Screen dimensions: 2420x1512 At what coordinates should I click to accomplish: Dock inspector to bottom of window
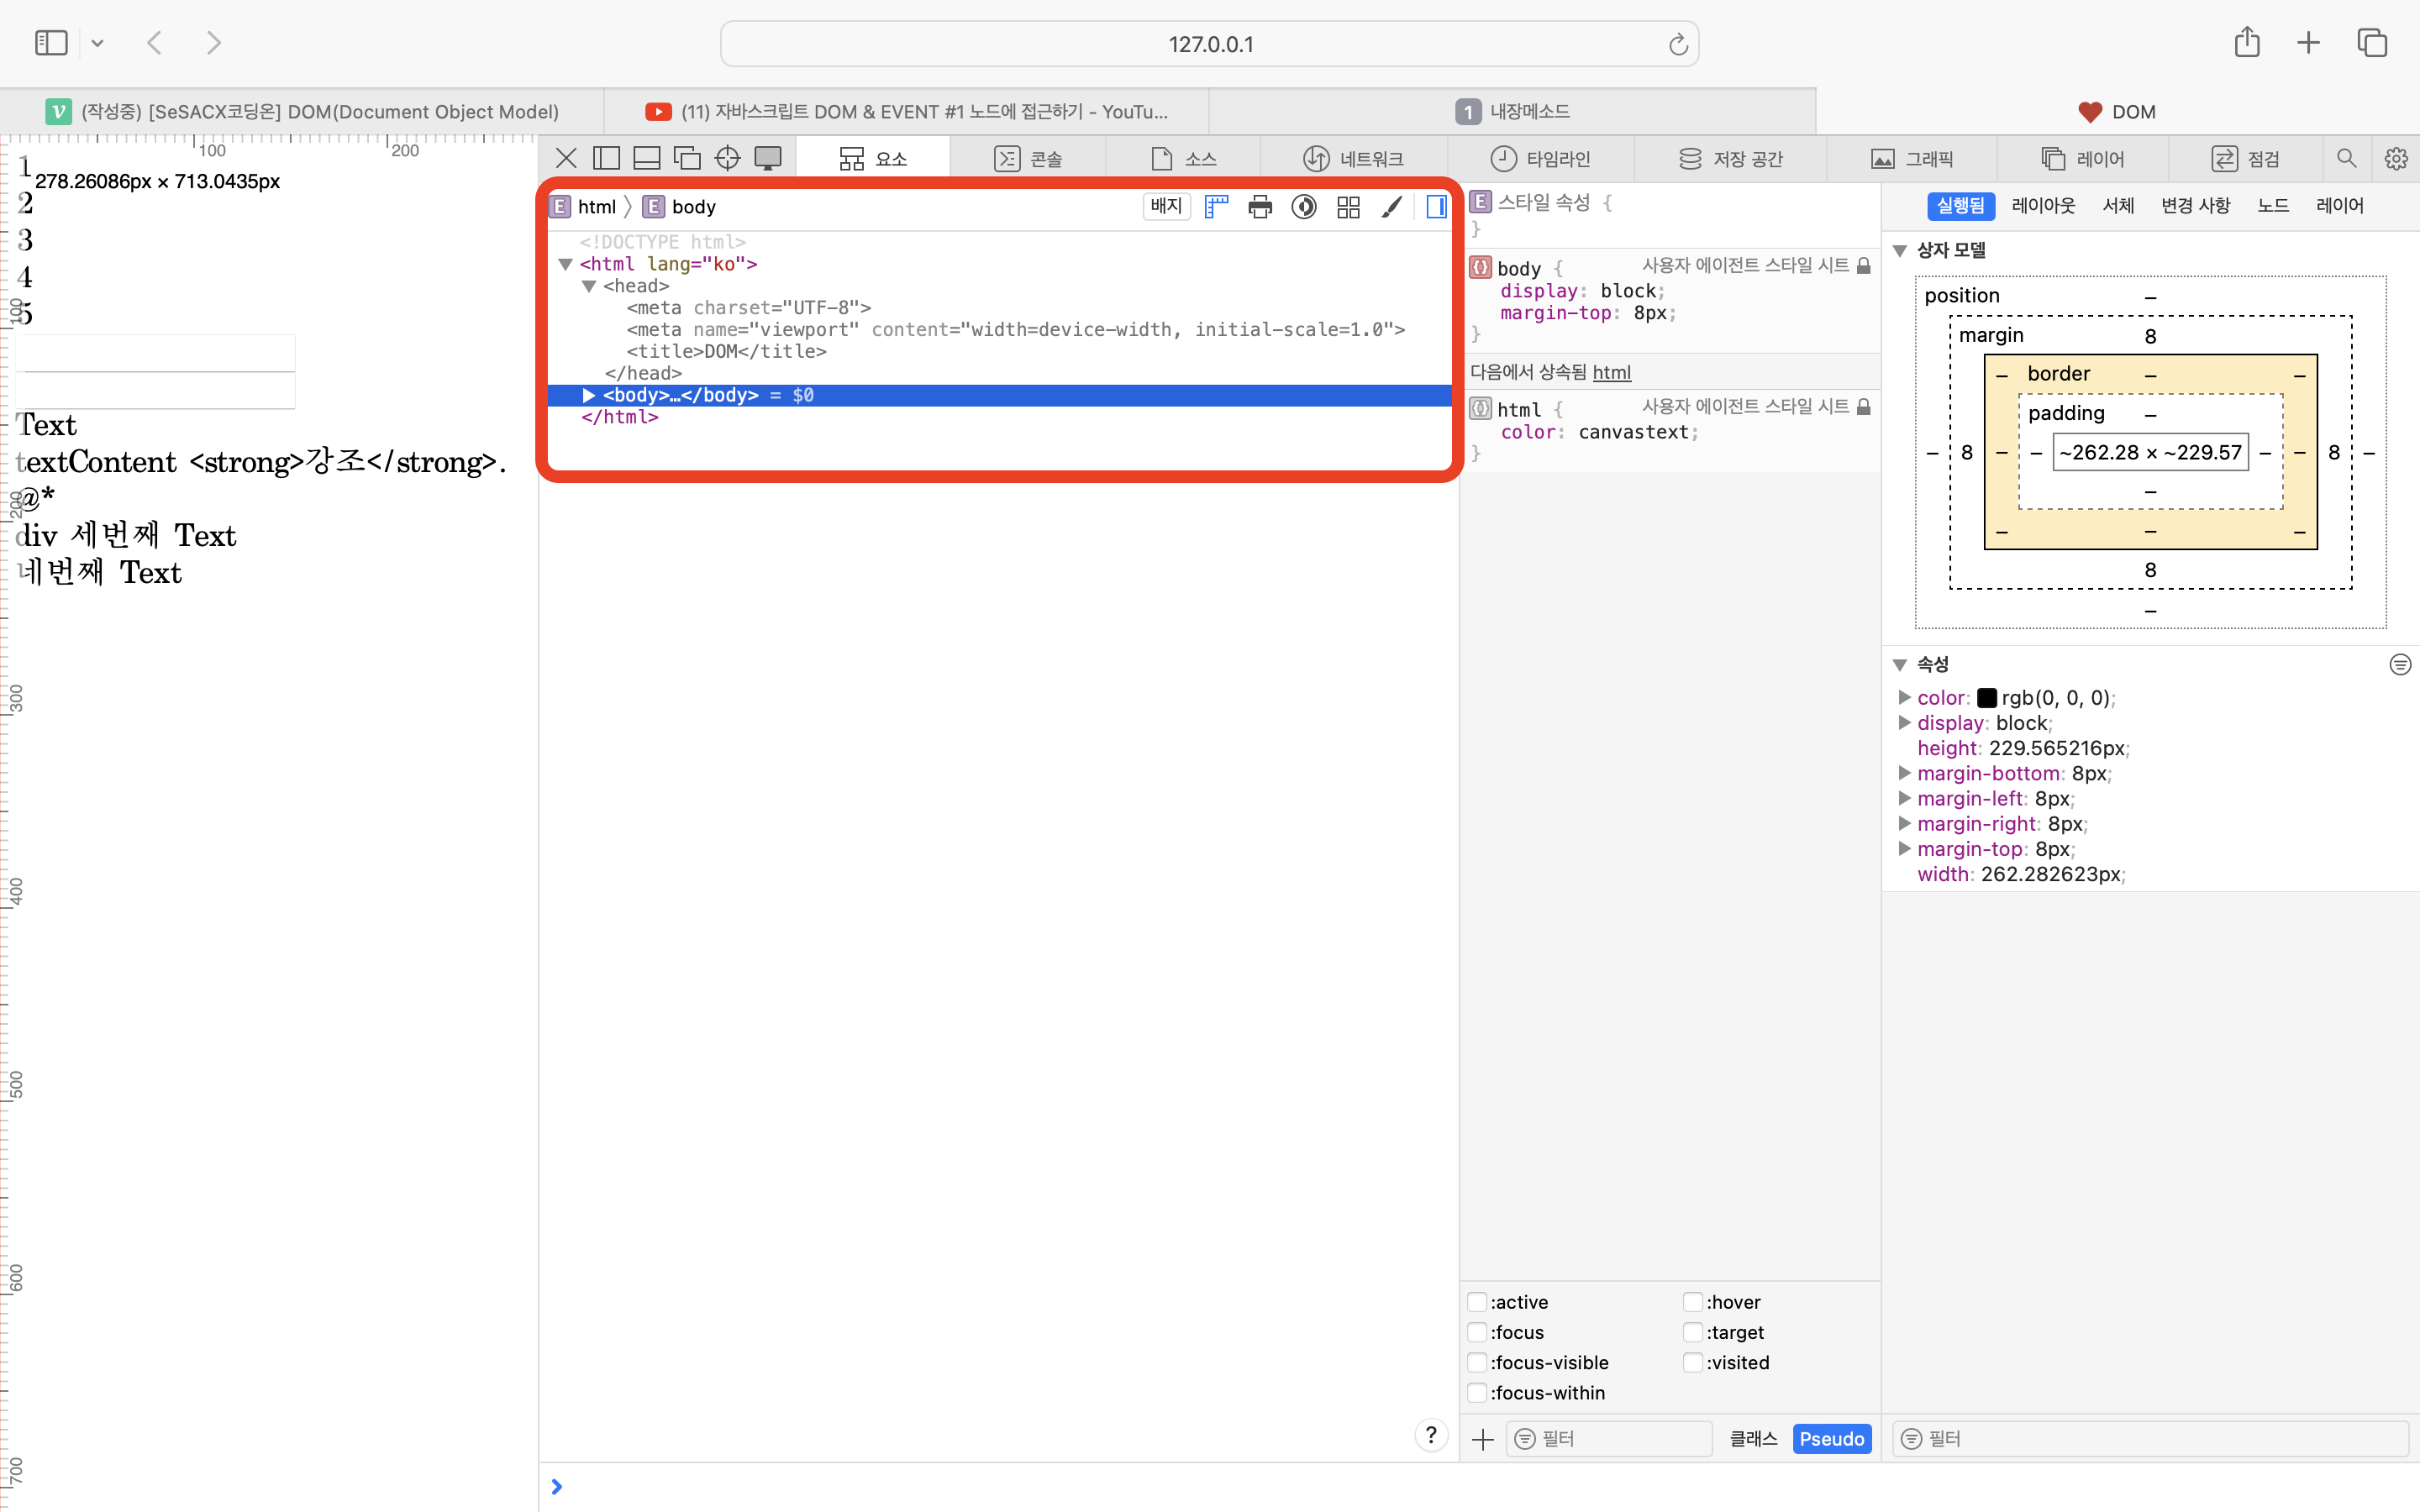click(x=647, y=158)
